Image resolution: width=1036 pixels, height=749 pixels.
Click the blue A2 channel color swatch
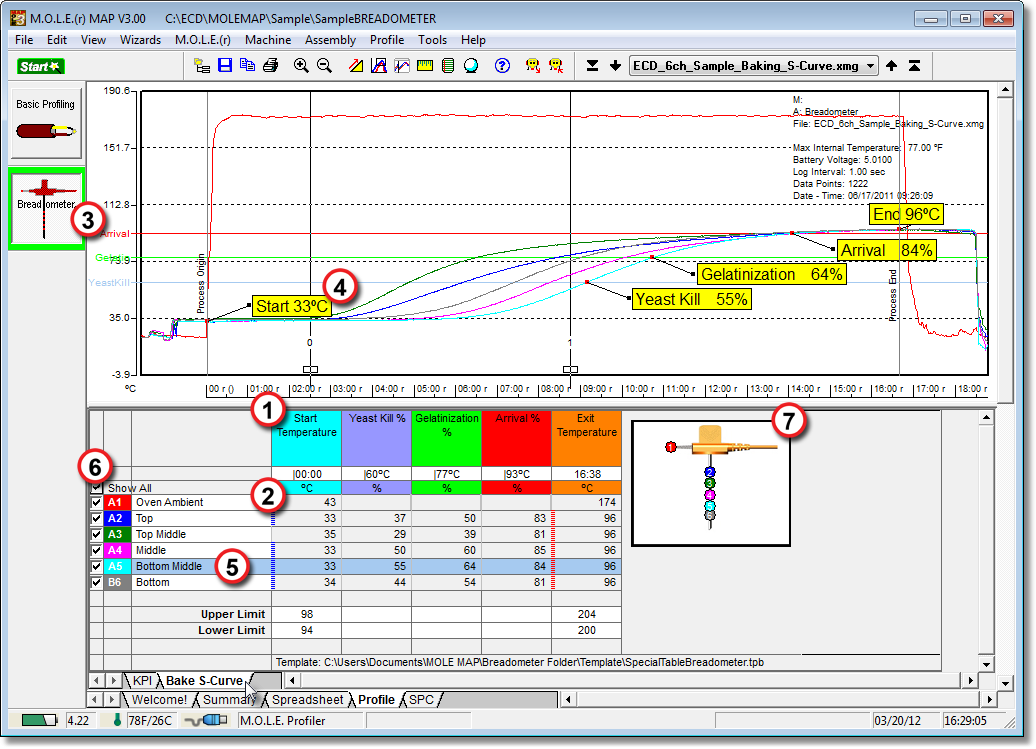(x=116, y=518)
